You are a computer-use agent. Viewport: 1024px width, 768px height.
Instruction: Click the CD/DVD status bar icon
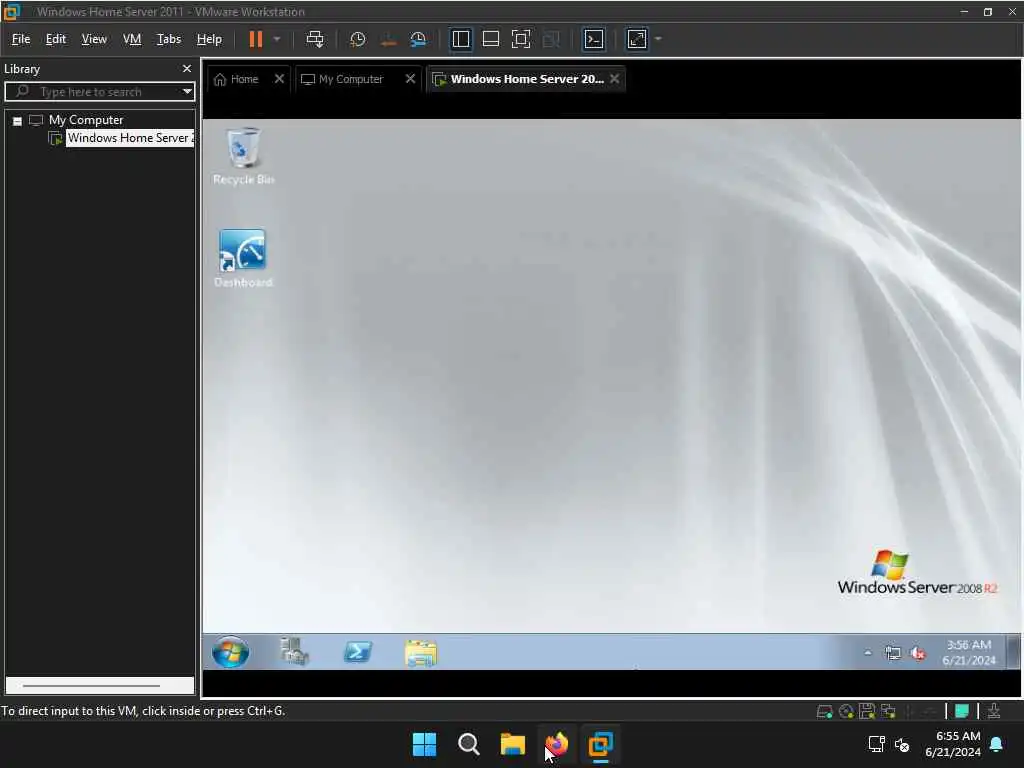846,711
